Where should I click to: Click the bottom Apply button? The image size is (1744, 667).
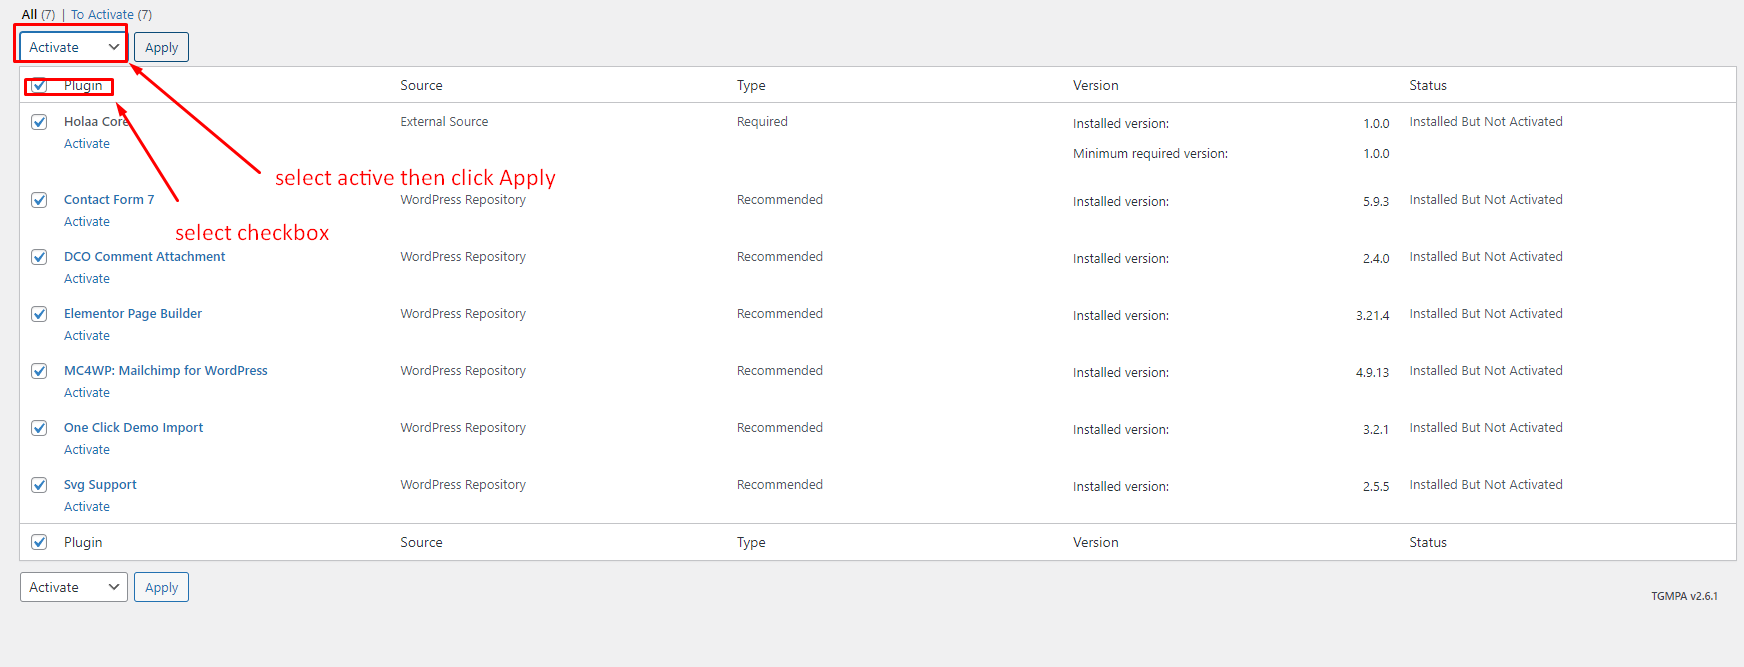161,587
